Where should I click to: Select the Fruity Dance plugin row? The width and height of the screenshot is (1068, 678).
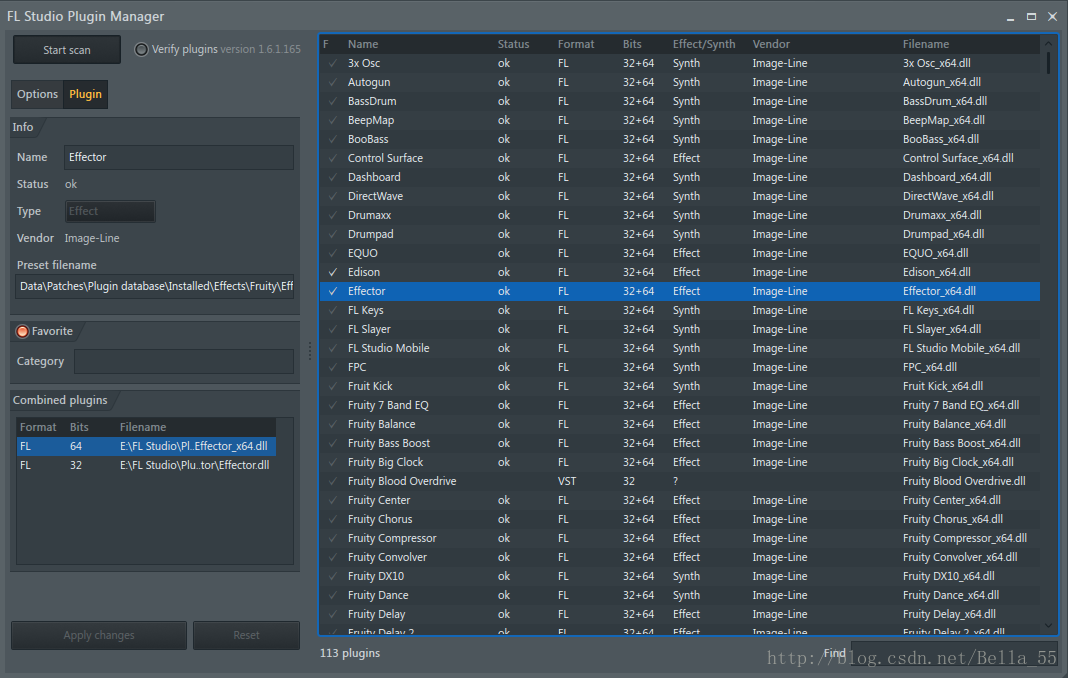[680, 596]
